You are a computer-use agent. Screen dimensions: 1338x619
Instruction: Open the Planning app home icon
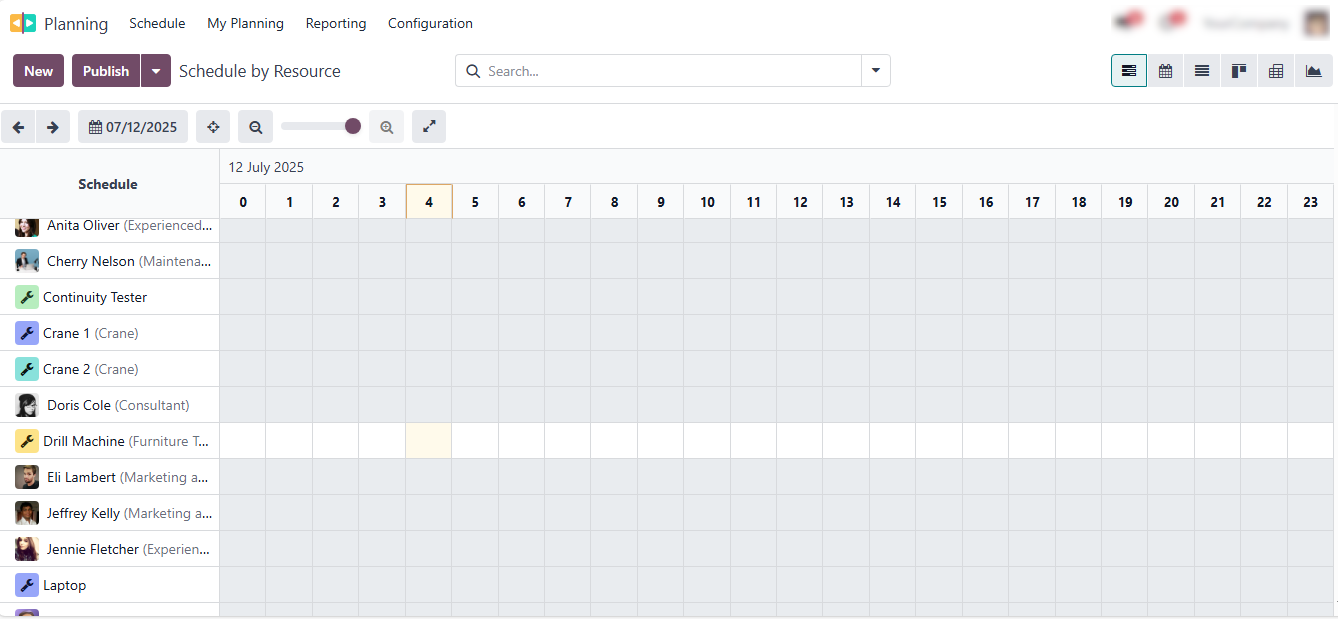click(x=22, y=22)
